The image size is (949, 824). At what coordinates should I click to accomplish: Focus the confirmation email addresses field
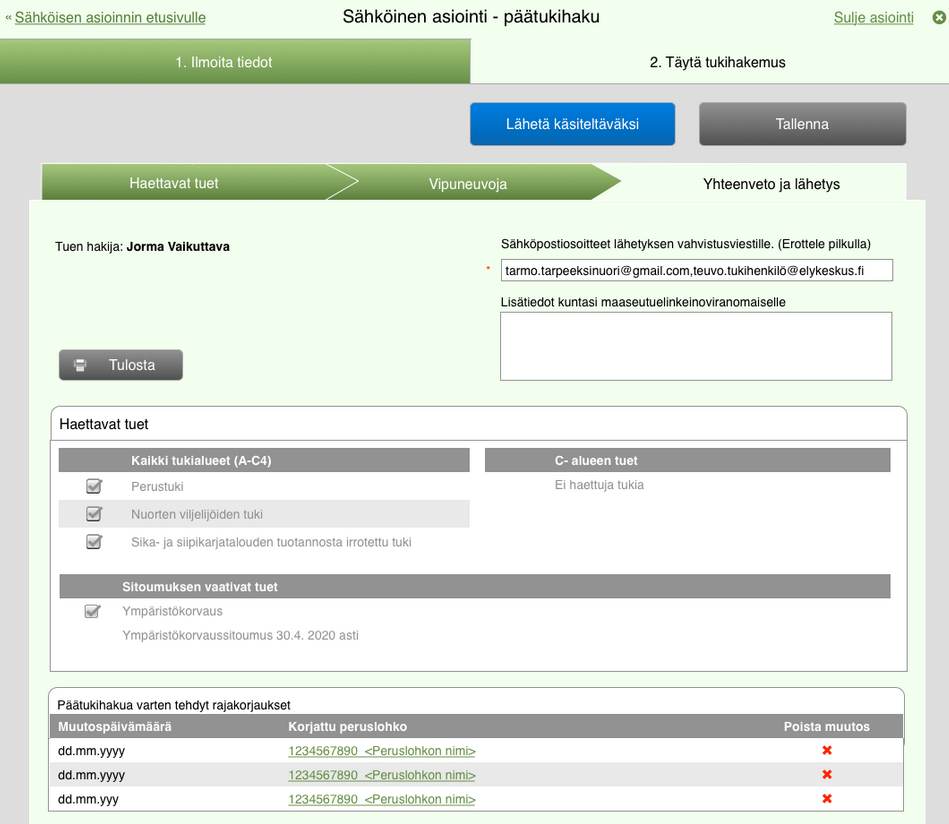tap(696, 270)
